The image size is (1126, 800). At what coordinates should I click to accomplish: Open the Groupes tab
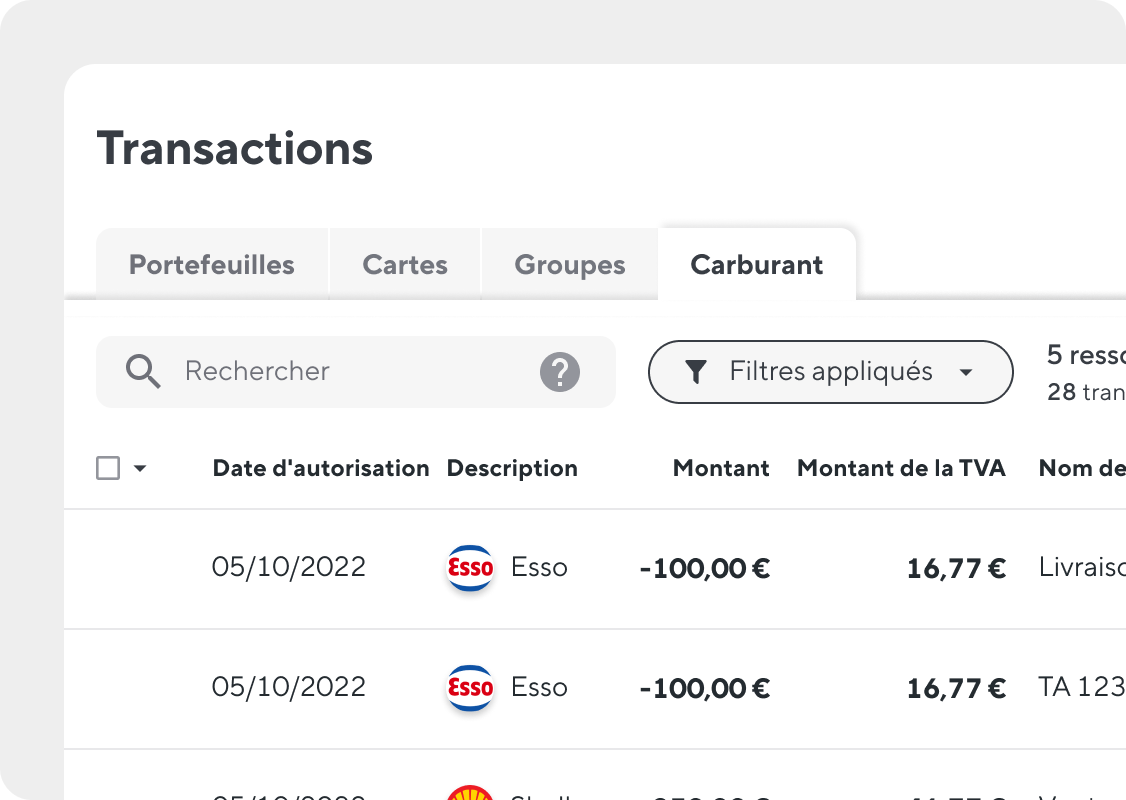click(x=569, y=264)
